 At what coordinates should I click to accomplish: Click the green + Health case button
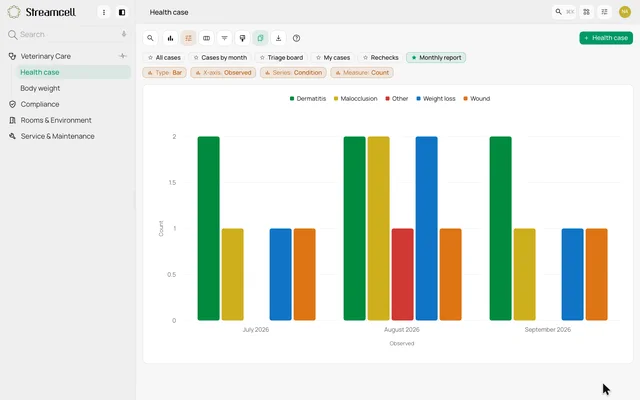coord(606,38)
